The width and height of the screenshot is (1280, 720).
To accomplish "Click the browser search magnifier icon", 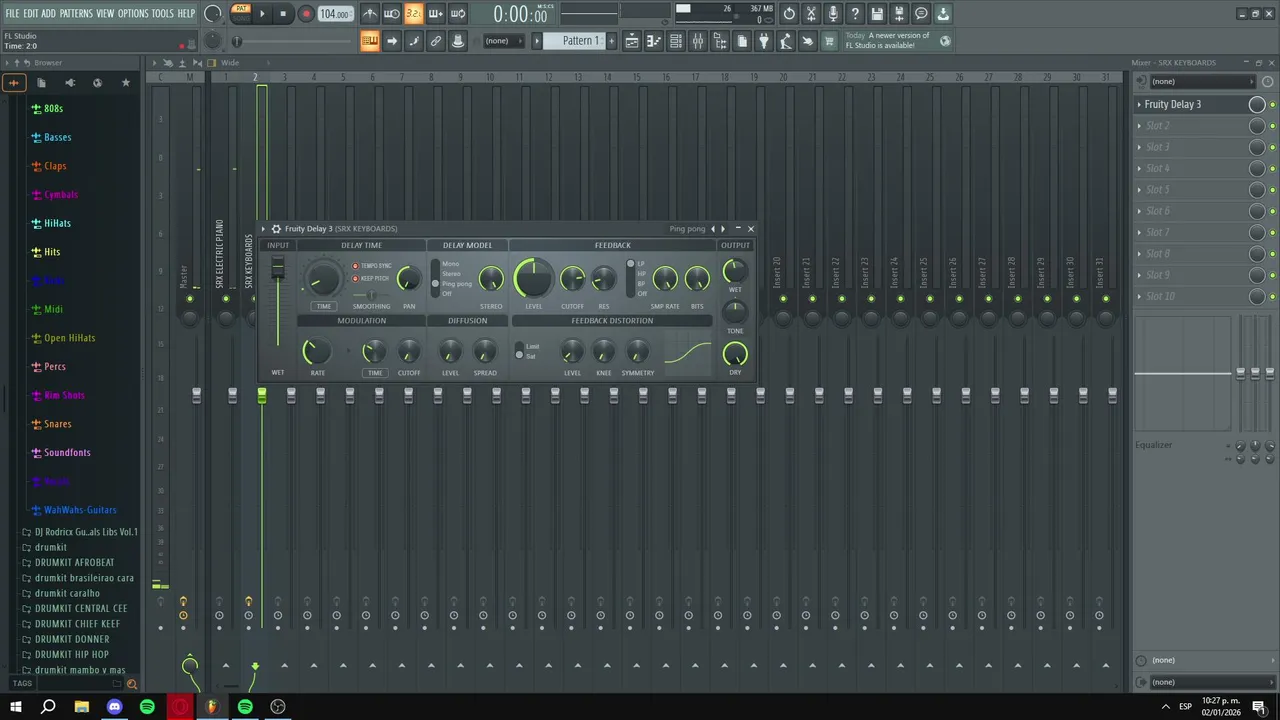I will (131, 684).
